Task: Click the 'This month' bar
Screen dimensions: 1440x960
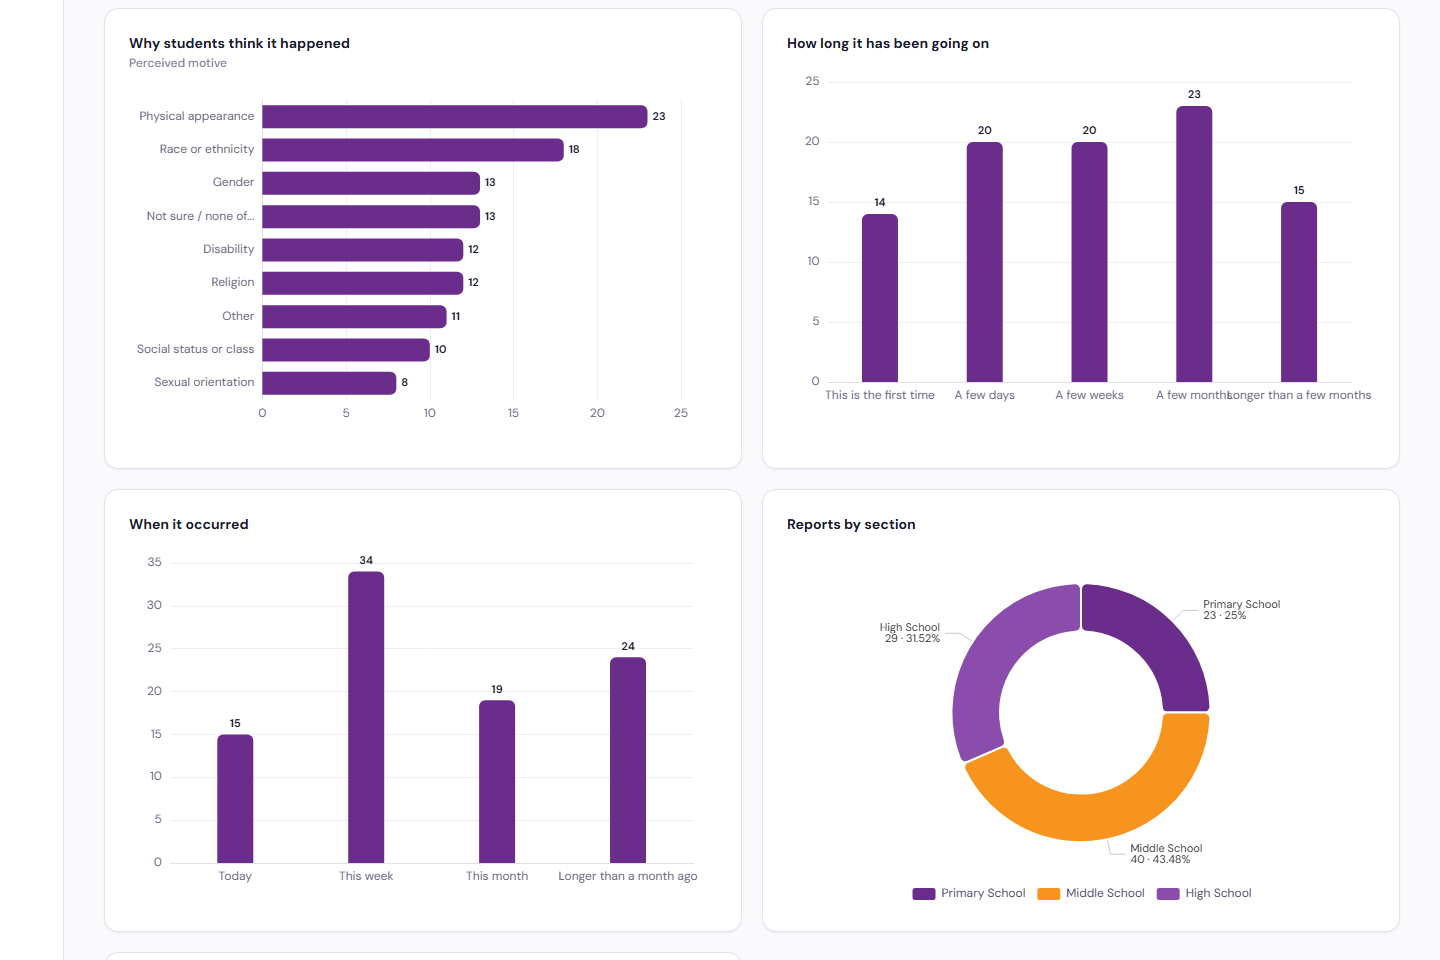Action: pyautogui.click(x=497, y=781)
